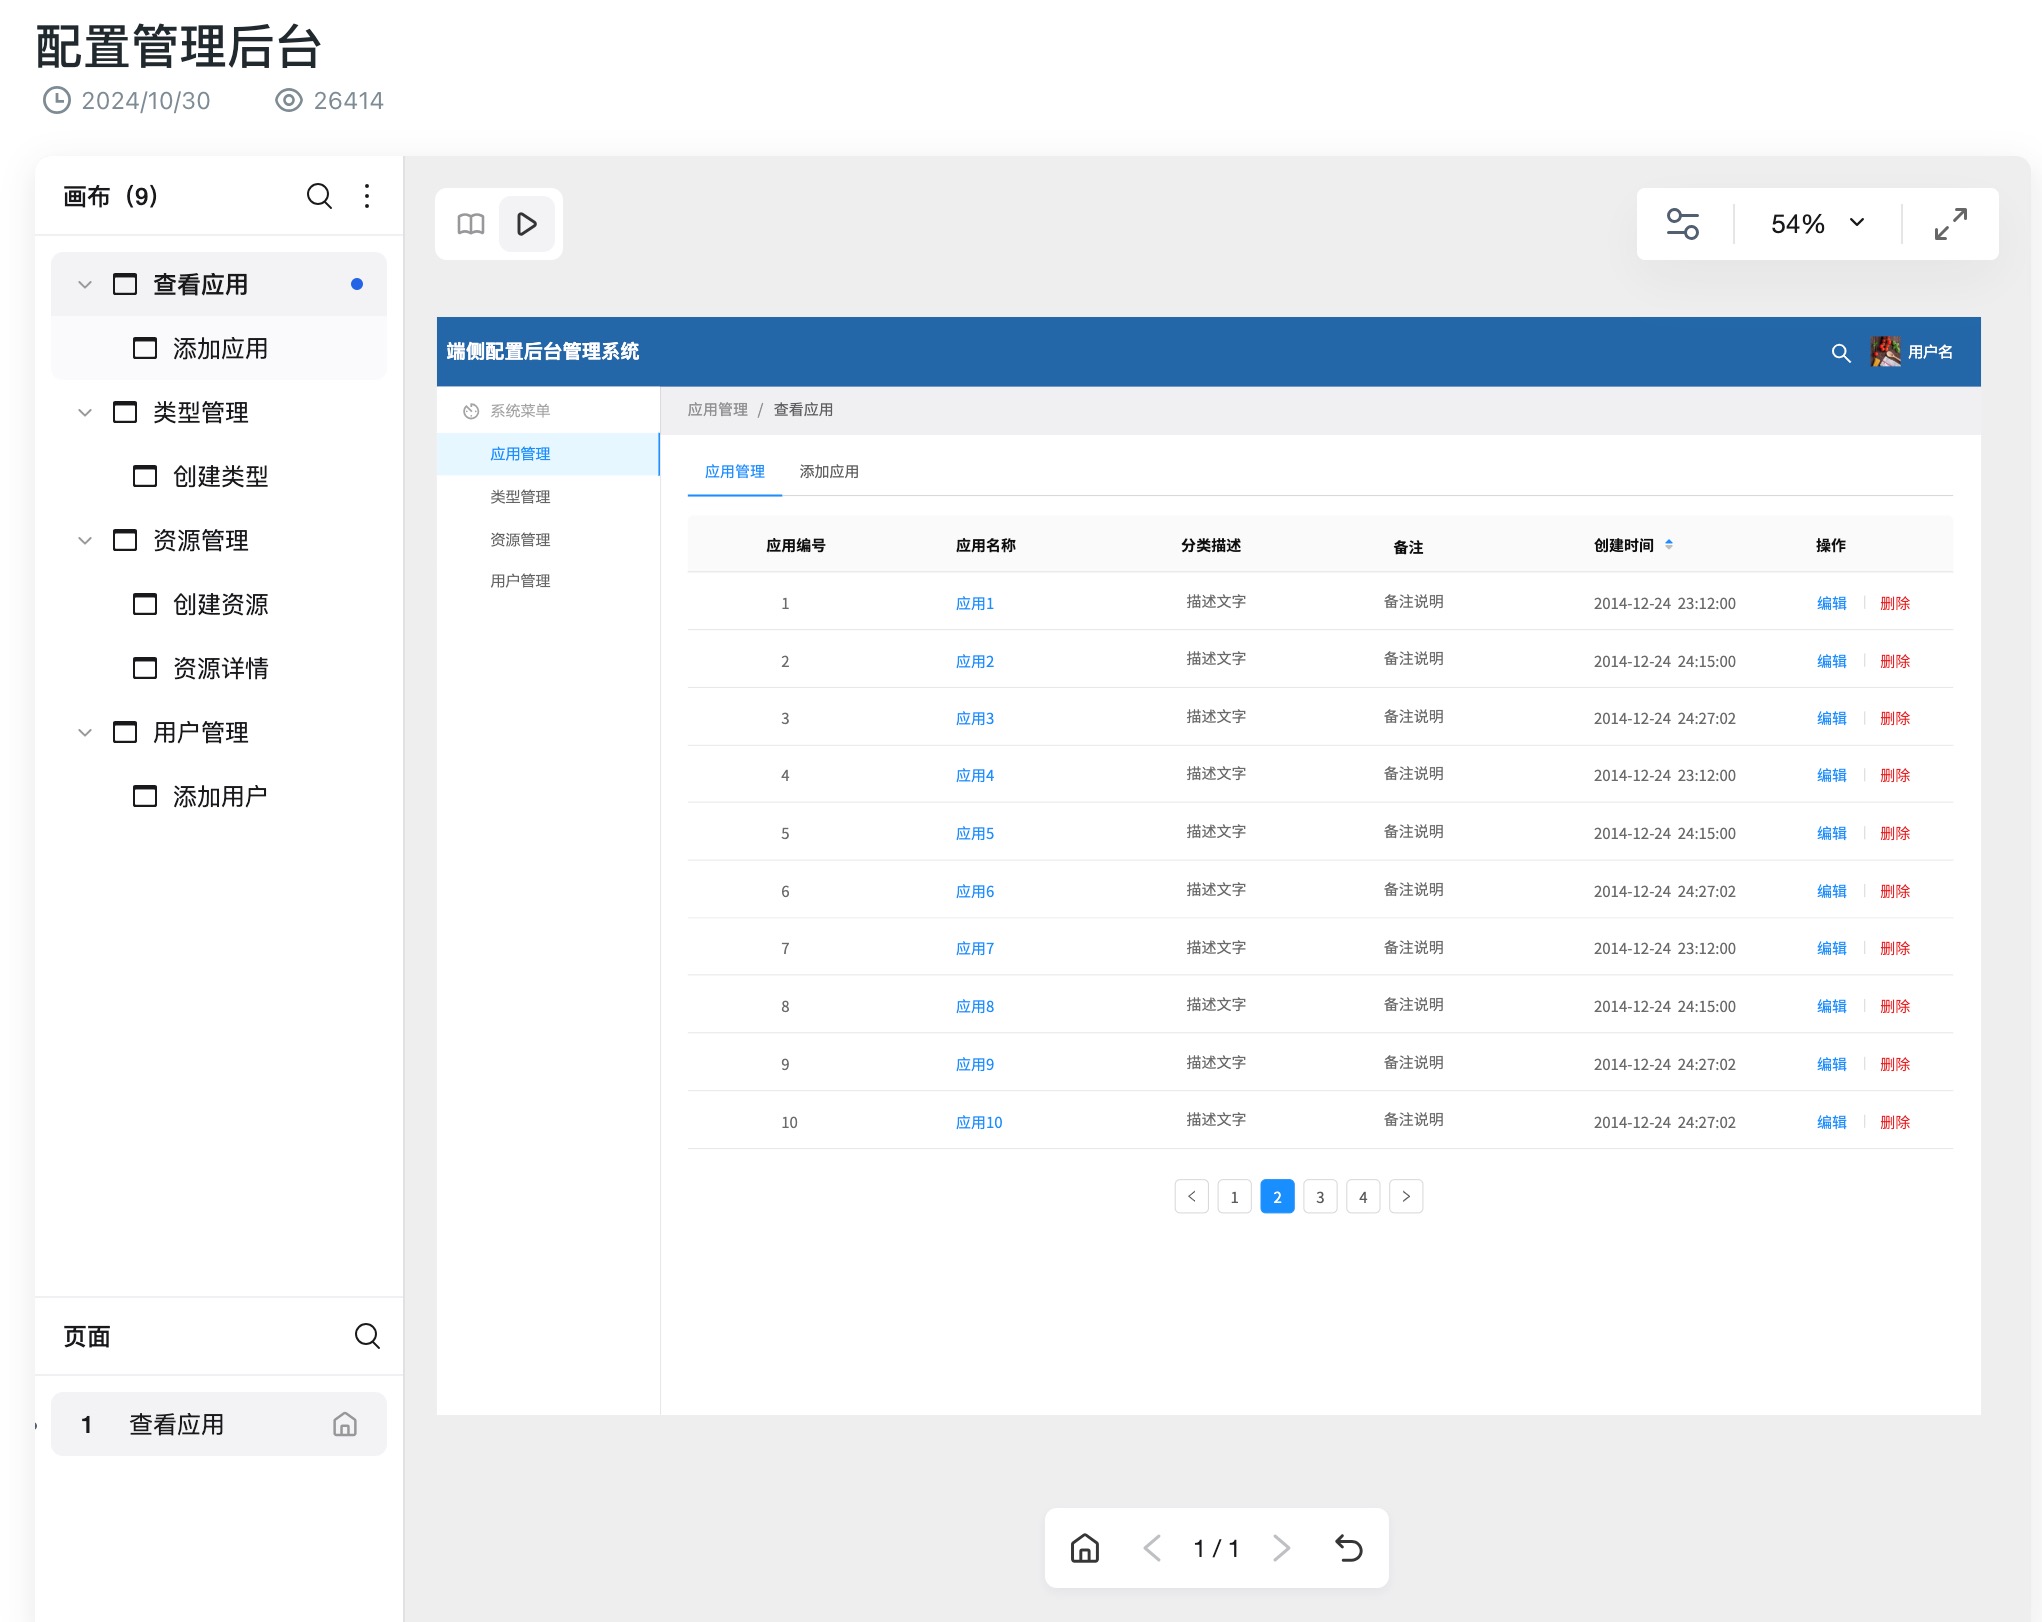The image size is (2042, 1622).
Task: Click the undo/return arrow in bottom bar
Action: click(1349, 1548)
